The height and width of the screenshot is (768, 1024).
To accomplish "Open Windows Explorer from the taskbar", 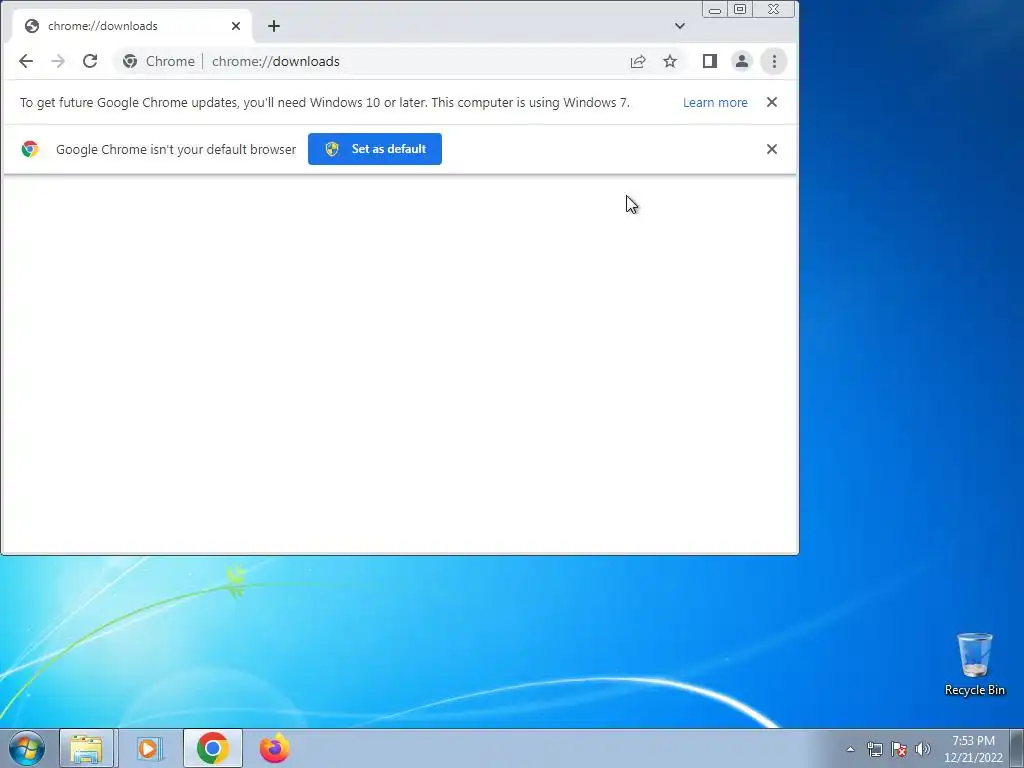I will [86, 748].
